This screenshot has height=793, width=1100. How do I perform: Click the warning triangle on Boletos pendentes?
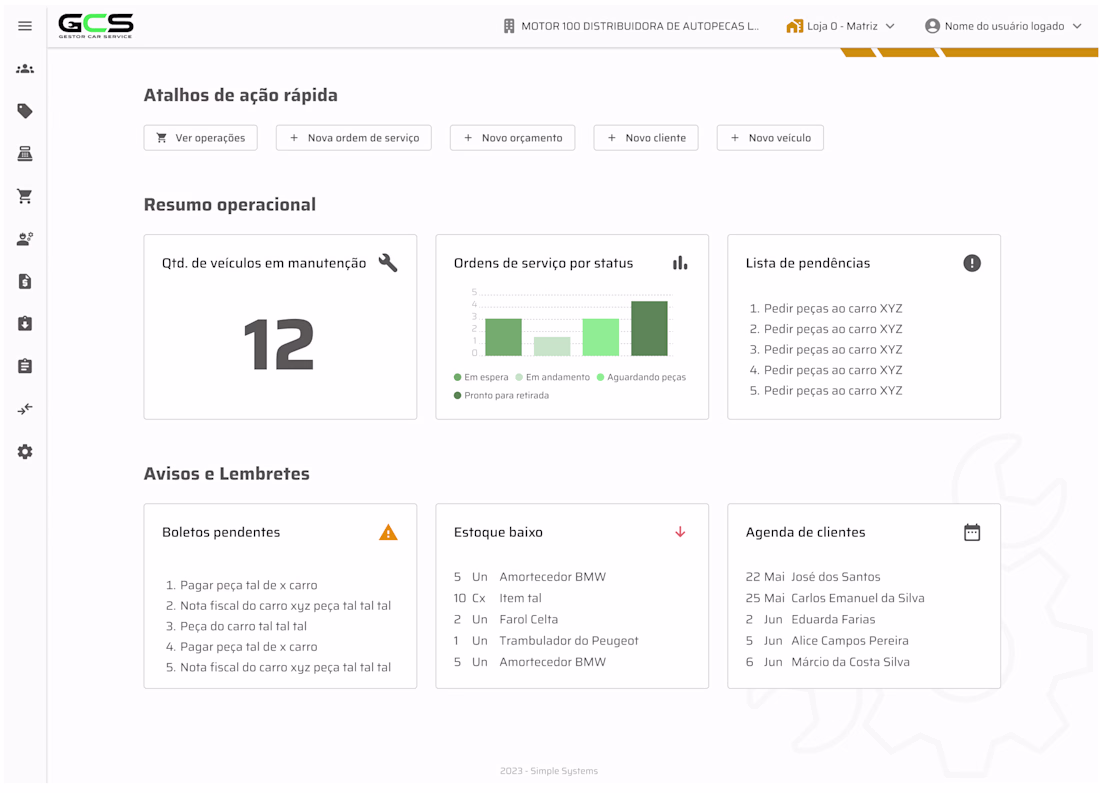tap(388, 533)
